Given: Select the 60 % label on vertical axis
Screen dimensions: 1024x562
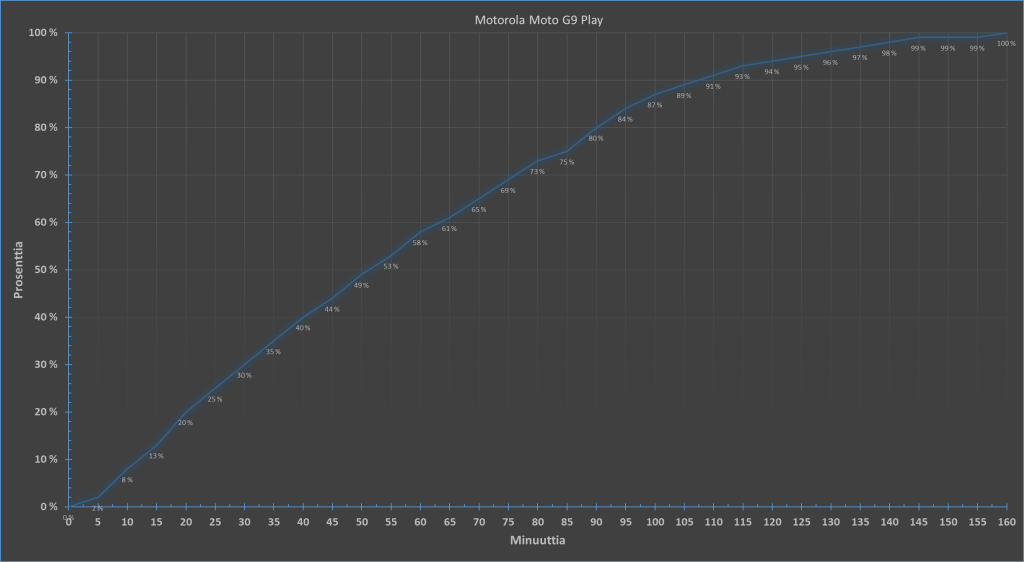Looking at the screenshot, I should 44,222.
